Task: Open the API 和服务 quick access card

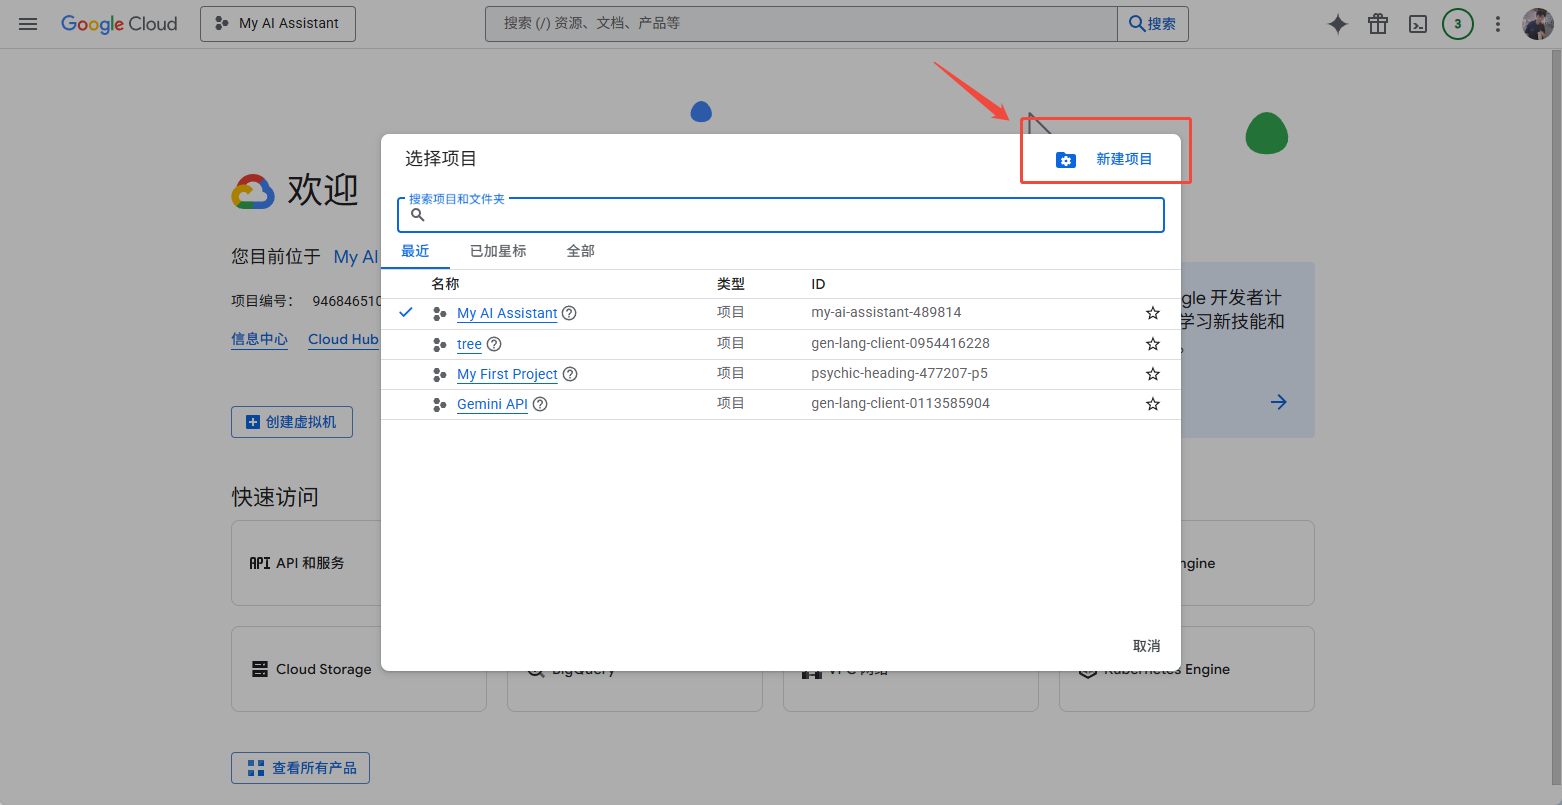Action: [306, 563]
